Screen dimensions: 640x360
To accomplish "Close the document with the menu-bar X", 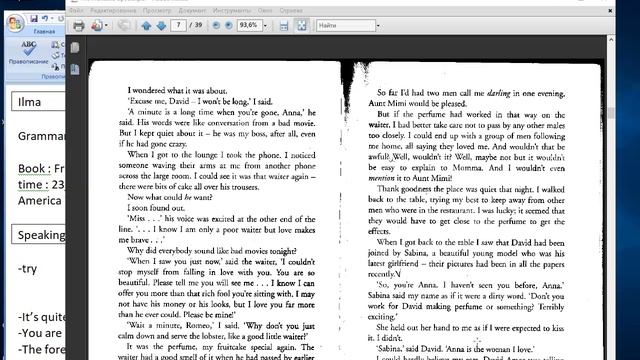I will 610,11.
